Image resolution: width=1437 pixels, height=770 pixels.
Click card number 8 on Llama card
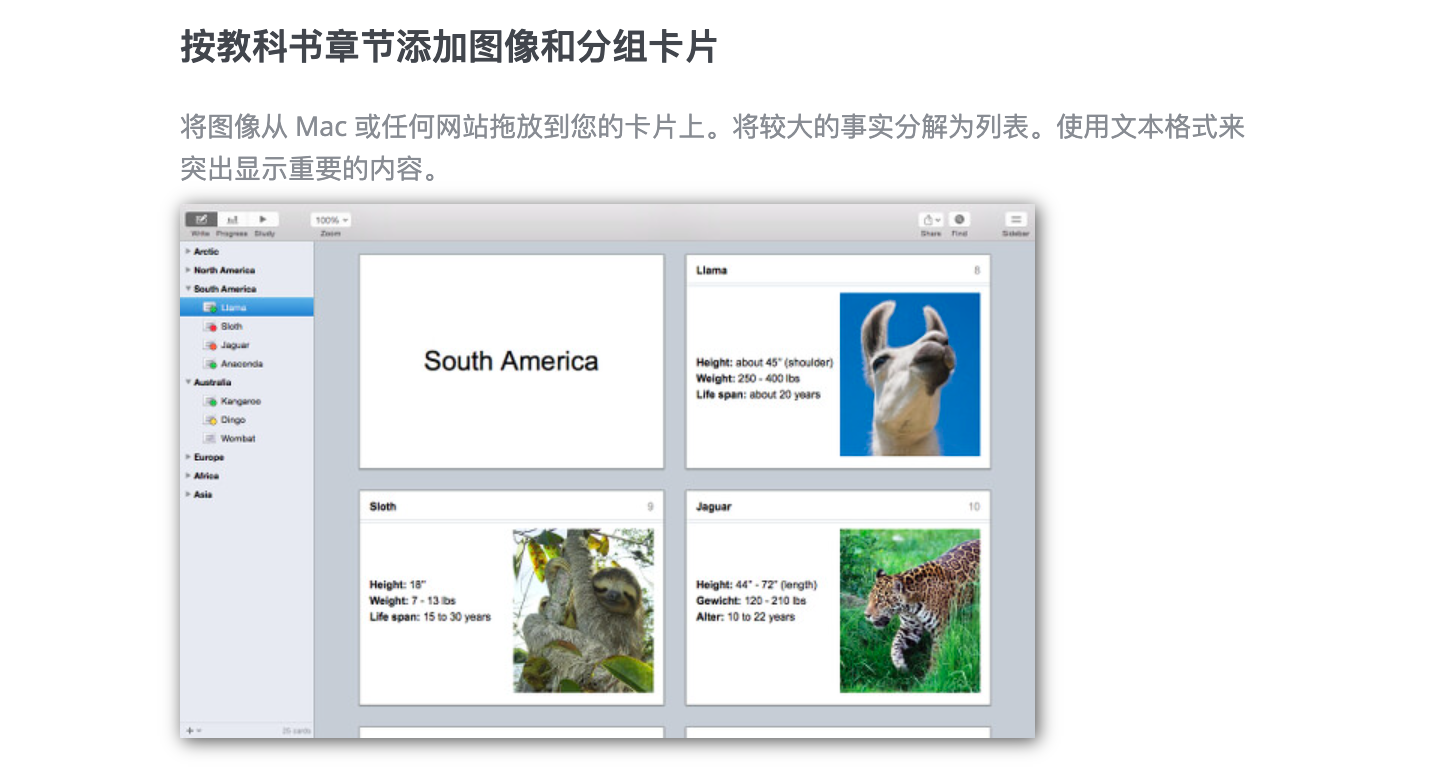click(977, 270)
